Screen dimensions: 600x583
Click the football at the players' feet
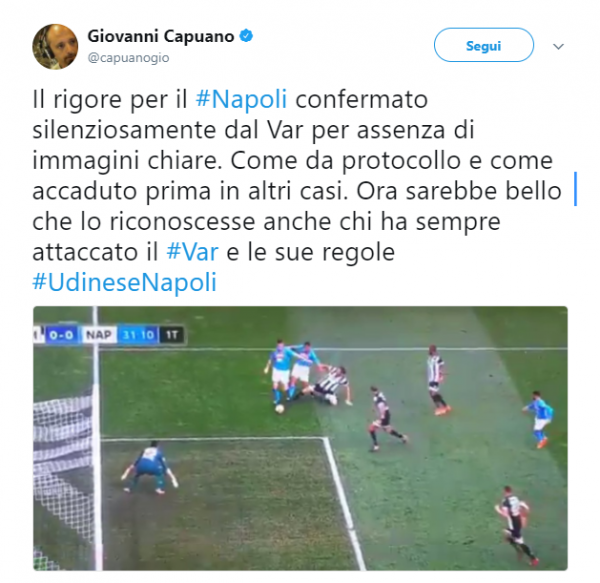280,409
